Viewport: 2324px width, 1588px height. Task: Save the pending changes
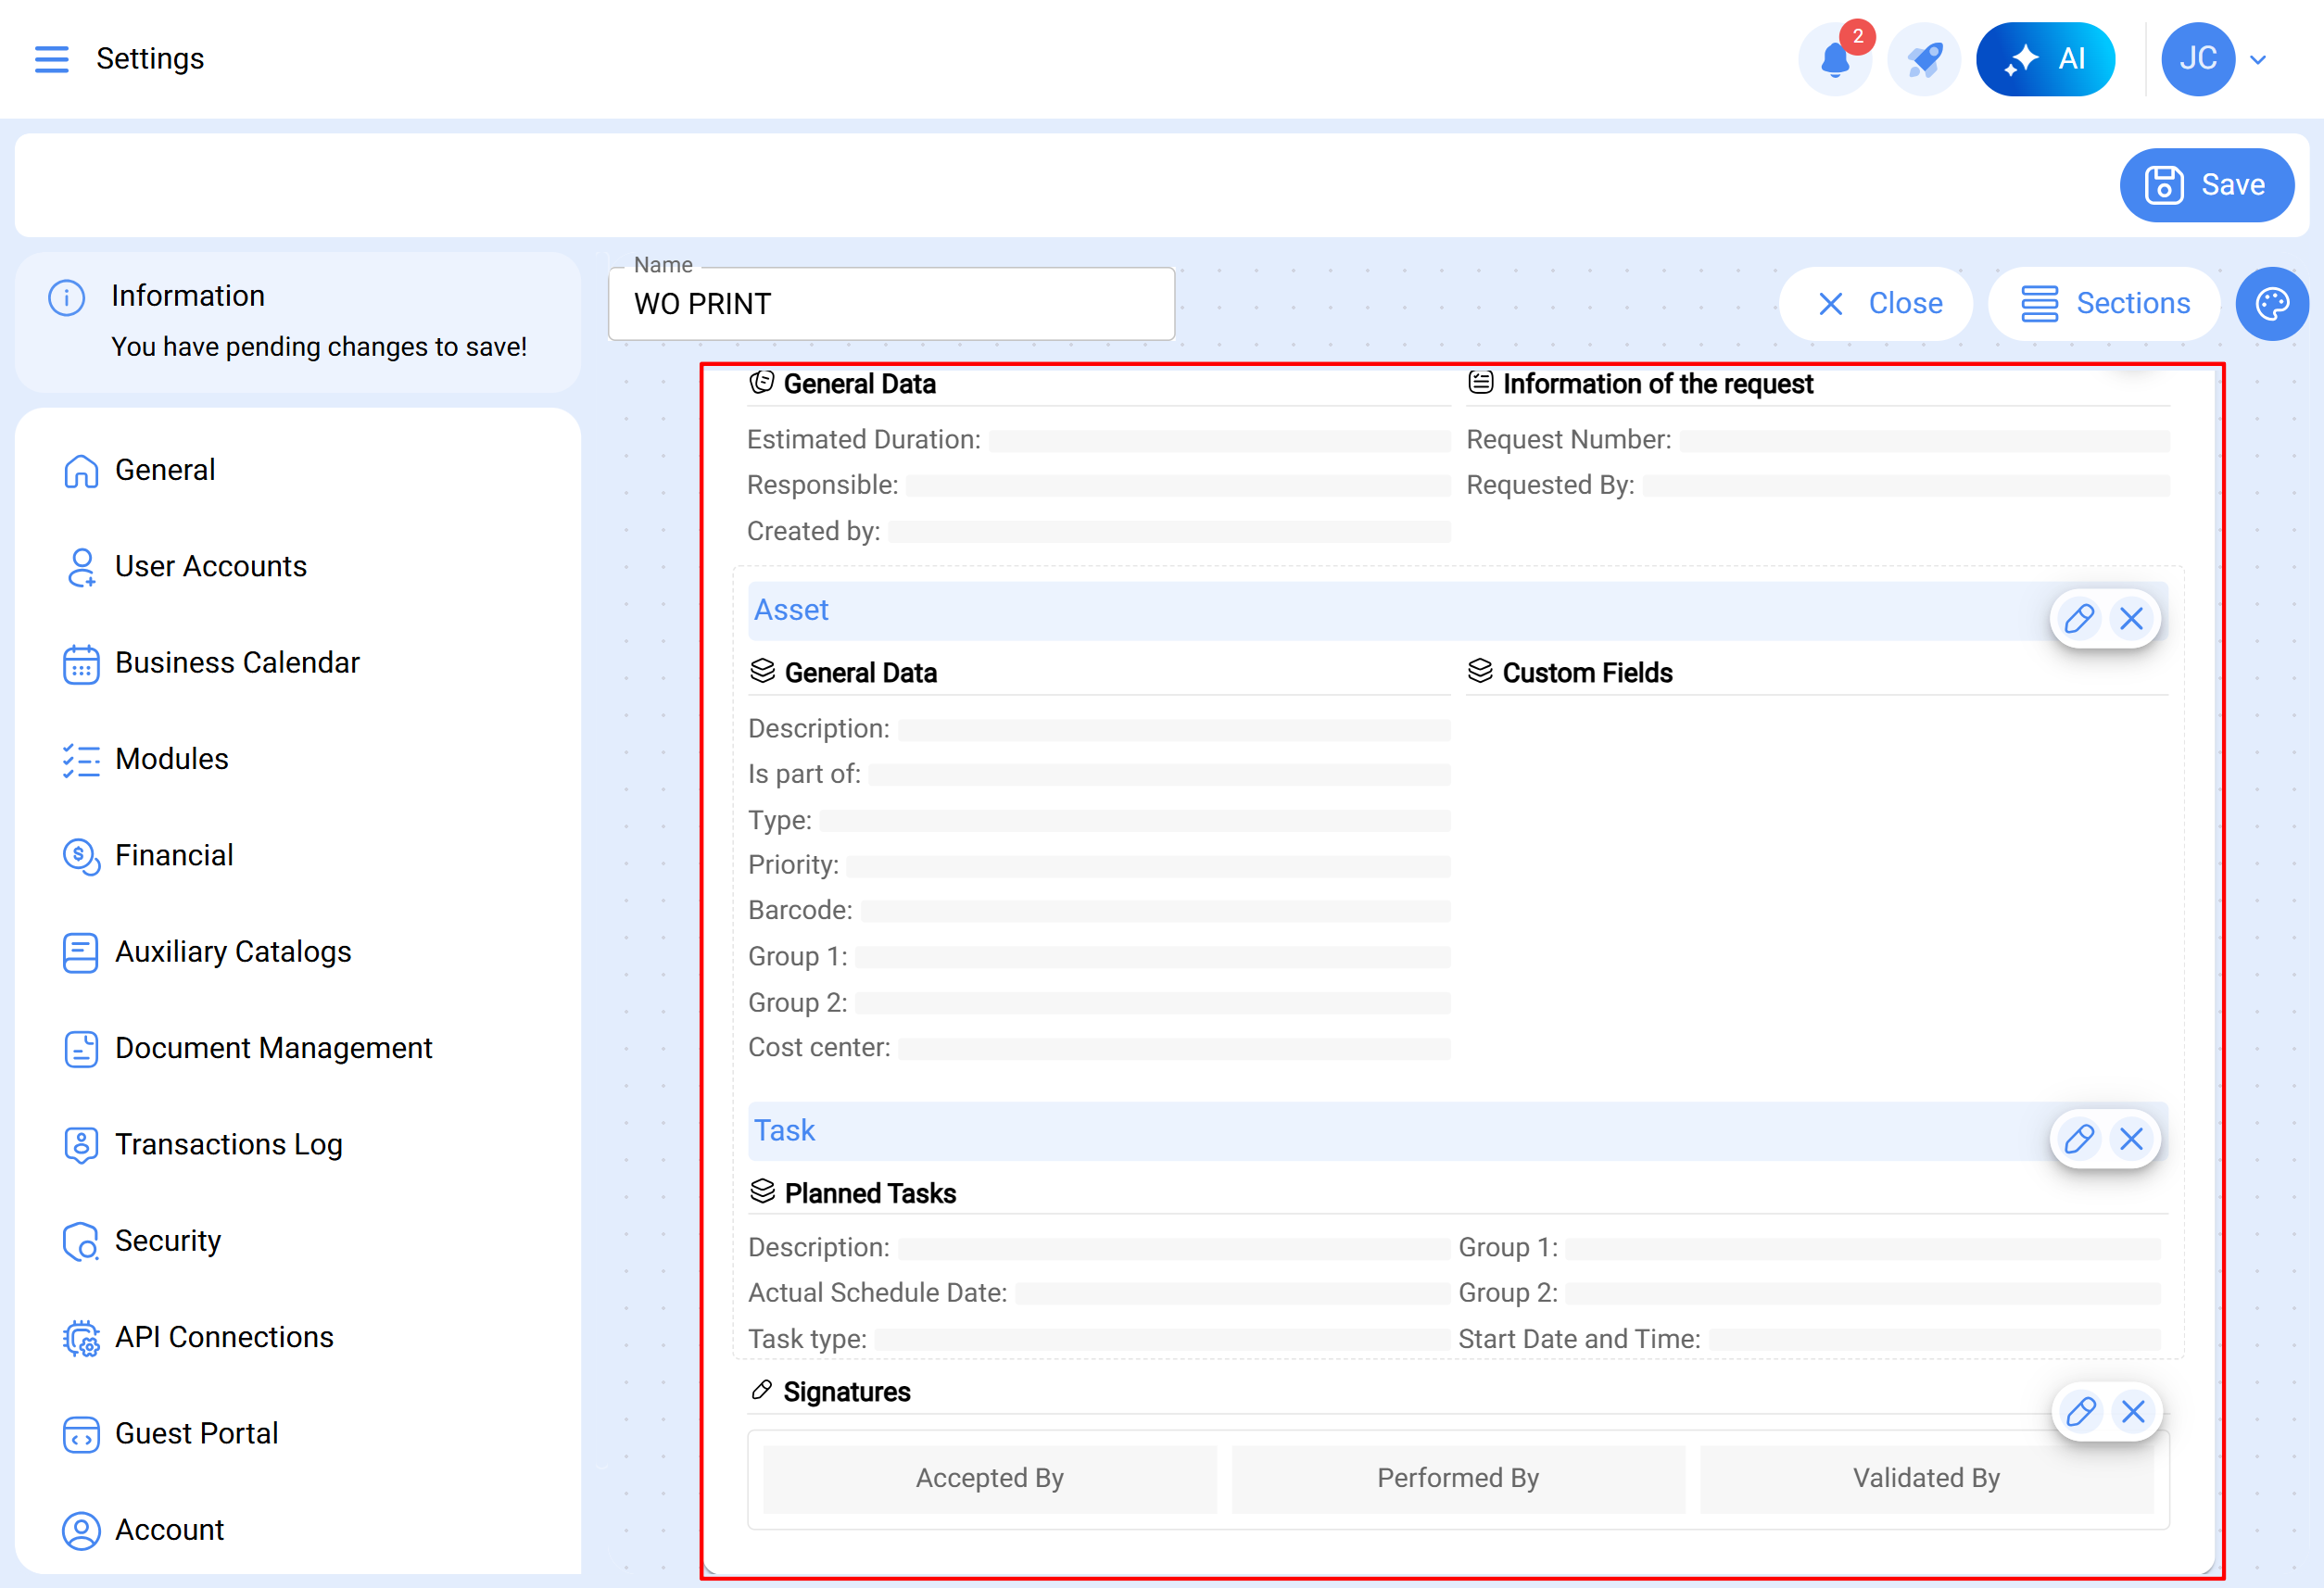pos(2206,185)
